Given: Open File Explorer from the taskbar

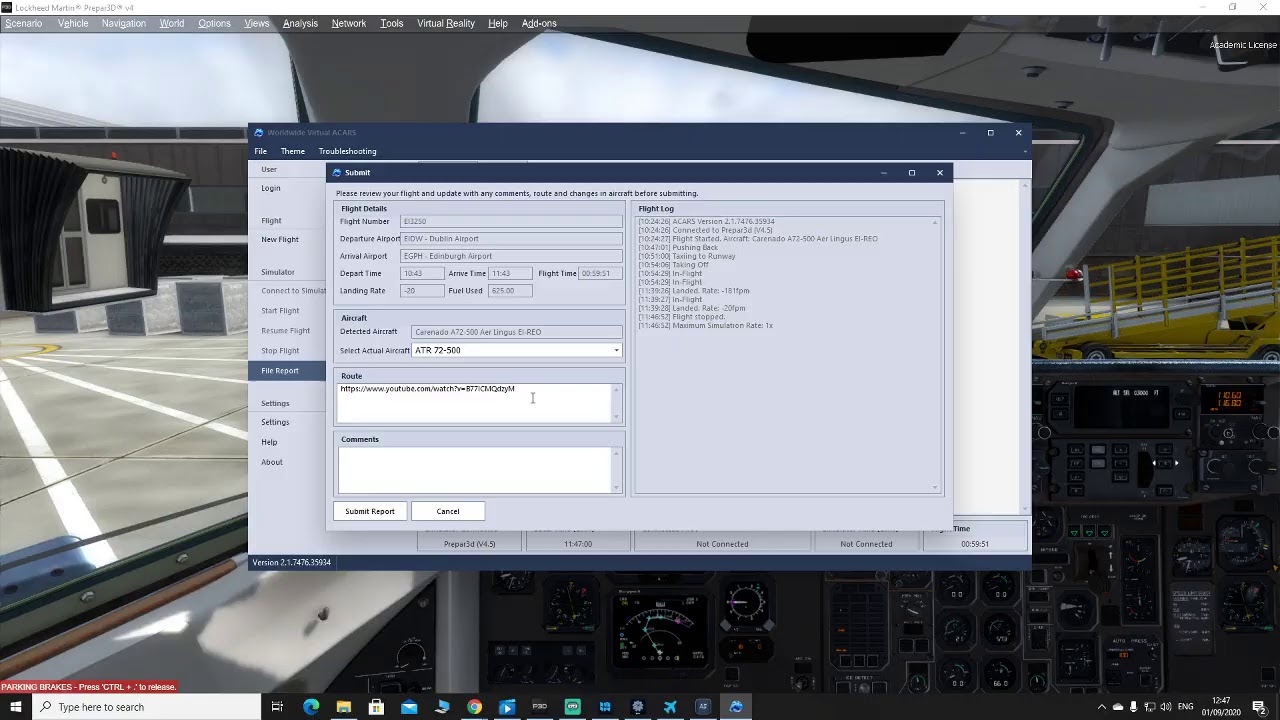Looking at the screenshot, I should (x=343, y=707).
